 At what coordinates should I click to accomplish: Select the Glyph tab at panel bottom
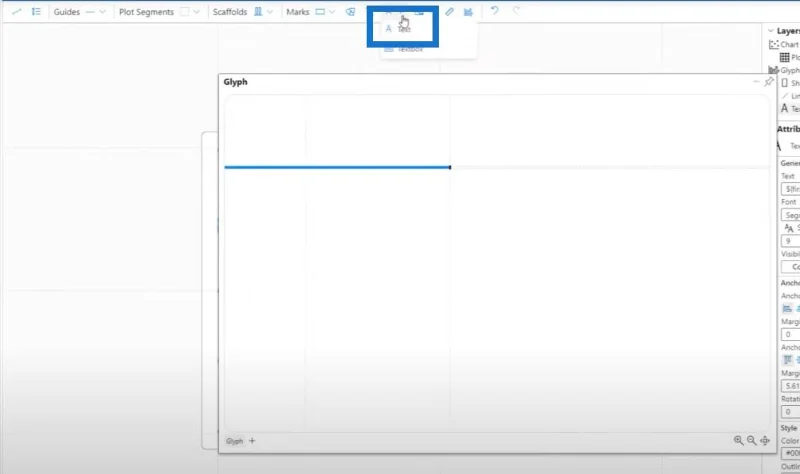click(x=234, y=441)
